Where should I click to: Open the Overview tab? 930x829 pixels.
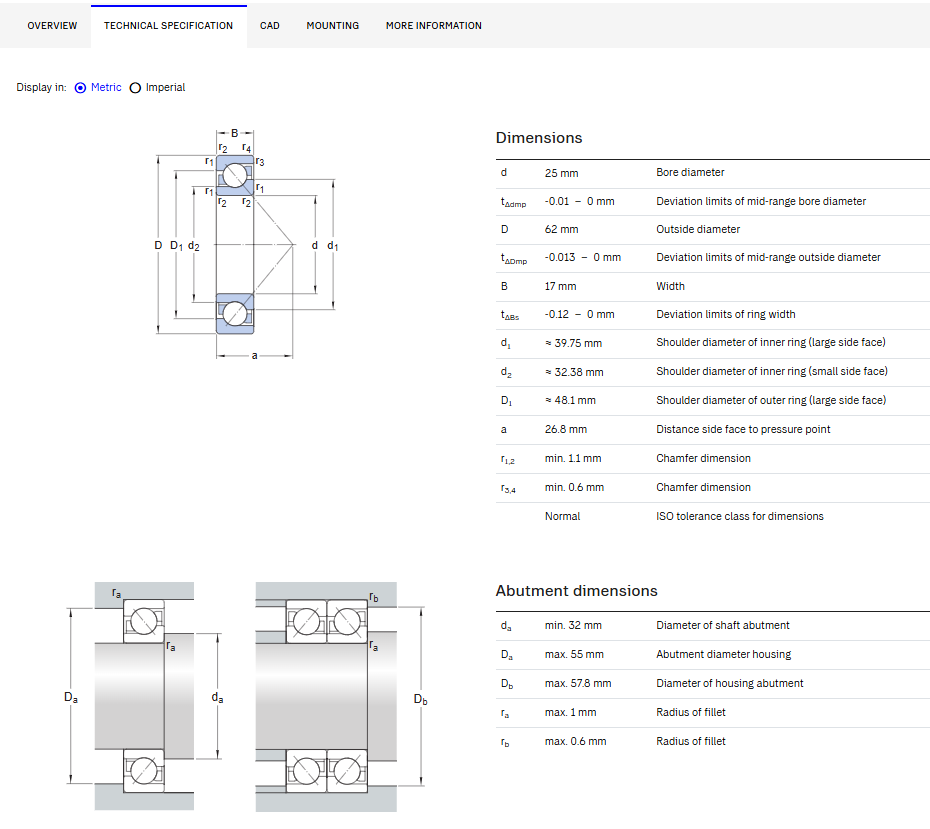pos(52,25)
